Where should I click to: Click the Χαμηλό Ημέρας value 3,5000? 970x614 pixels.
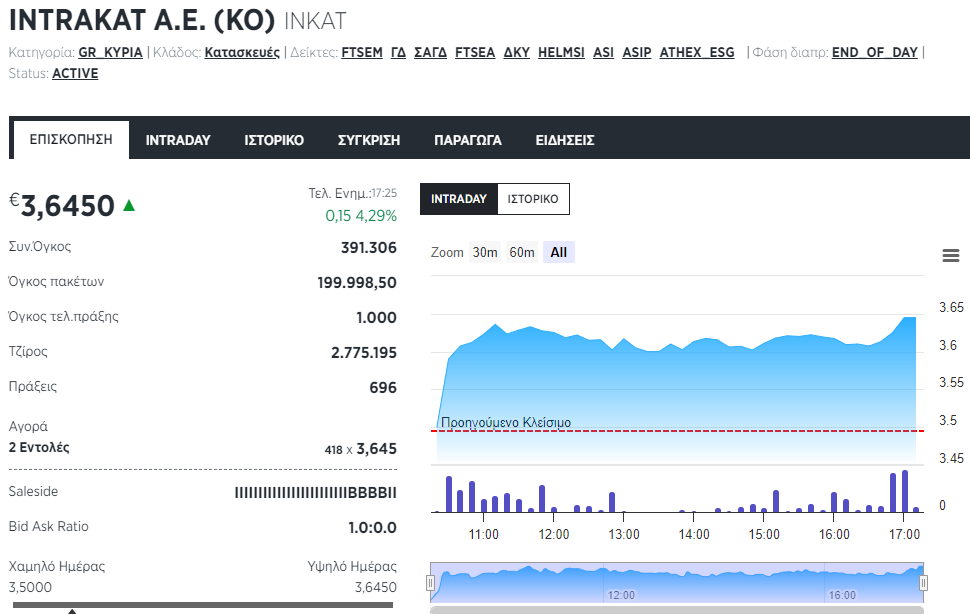[30, 587]
